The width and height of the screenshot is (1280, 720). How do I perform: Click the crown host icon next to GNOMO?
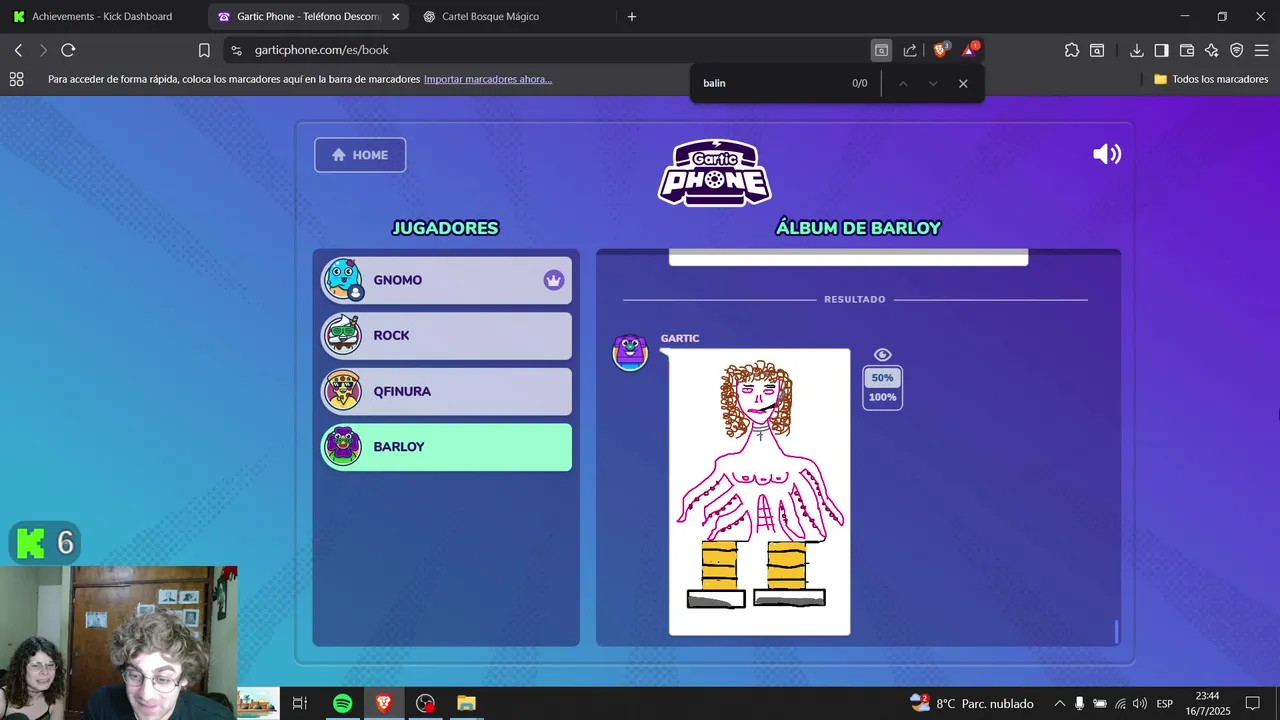pyautogui.click(x=554, y=280)
